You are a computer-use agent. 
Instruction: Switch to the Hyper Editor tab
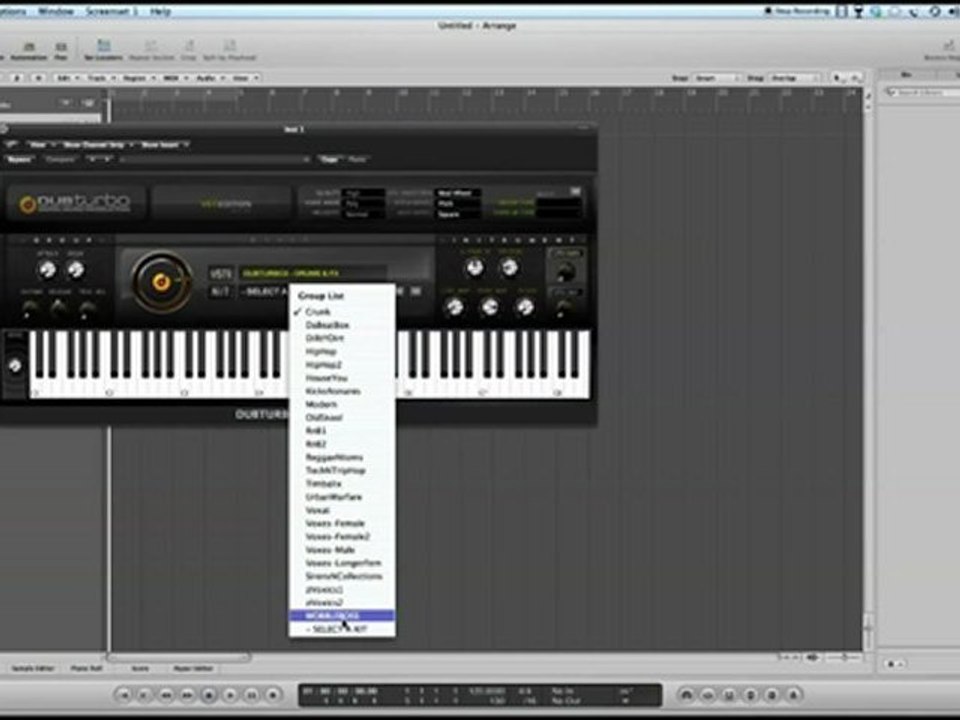pyautogui.click(x=192, y=669)
